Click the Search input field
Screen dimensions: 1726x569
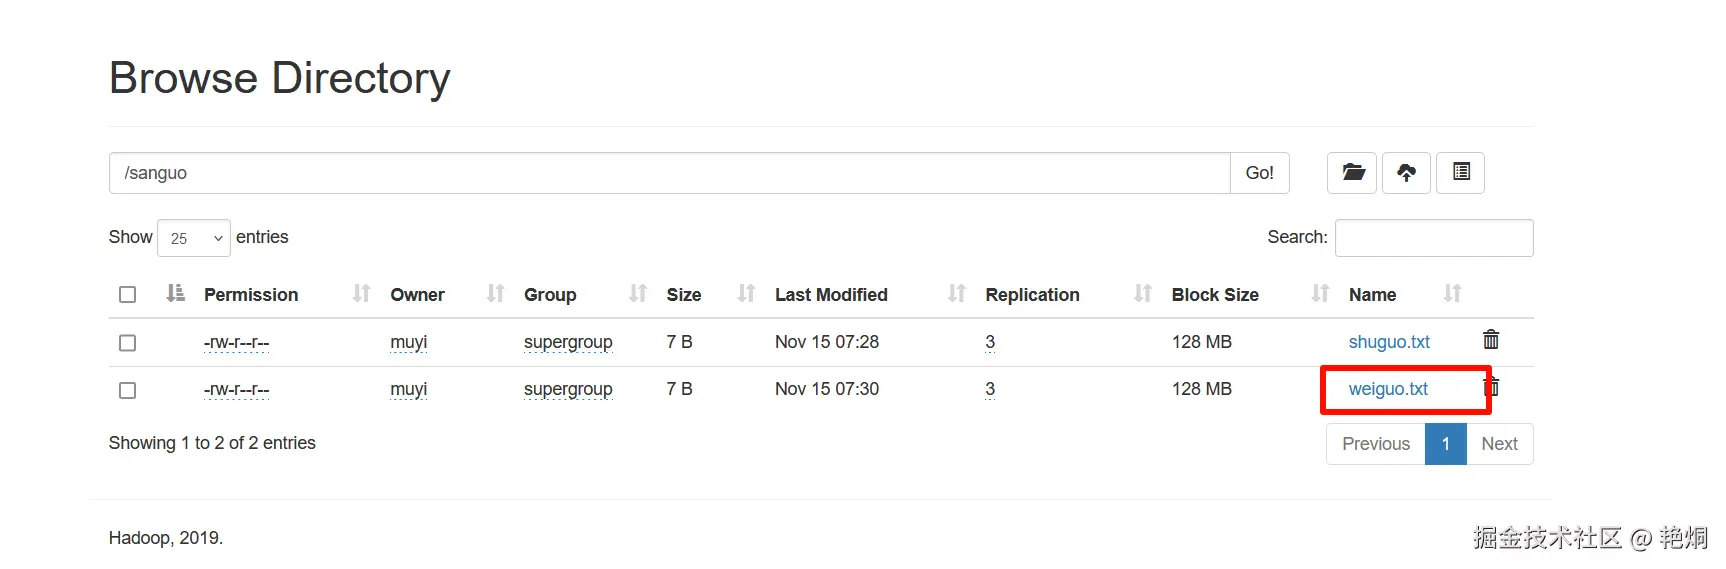pyautogui.click(x=1433, y=238)
